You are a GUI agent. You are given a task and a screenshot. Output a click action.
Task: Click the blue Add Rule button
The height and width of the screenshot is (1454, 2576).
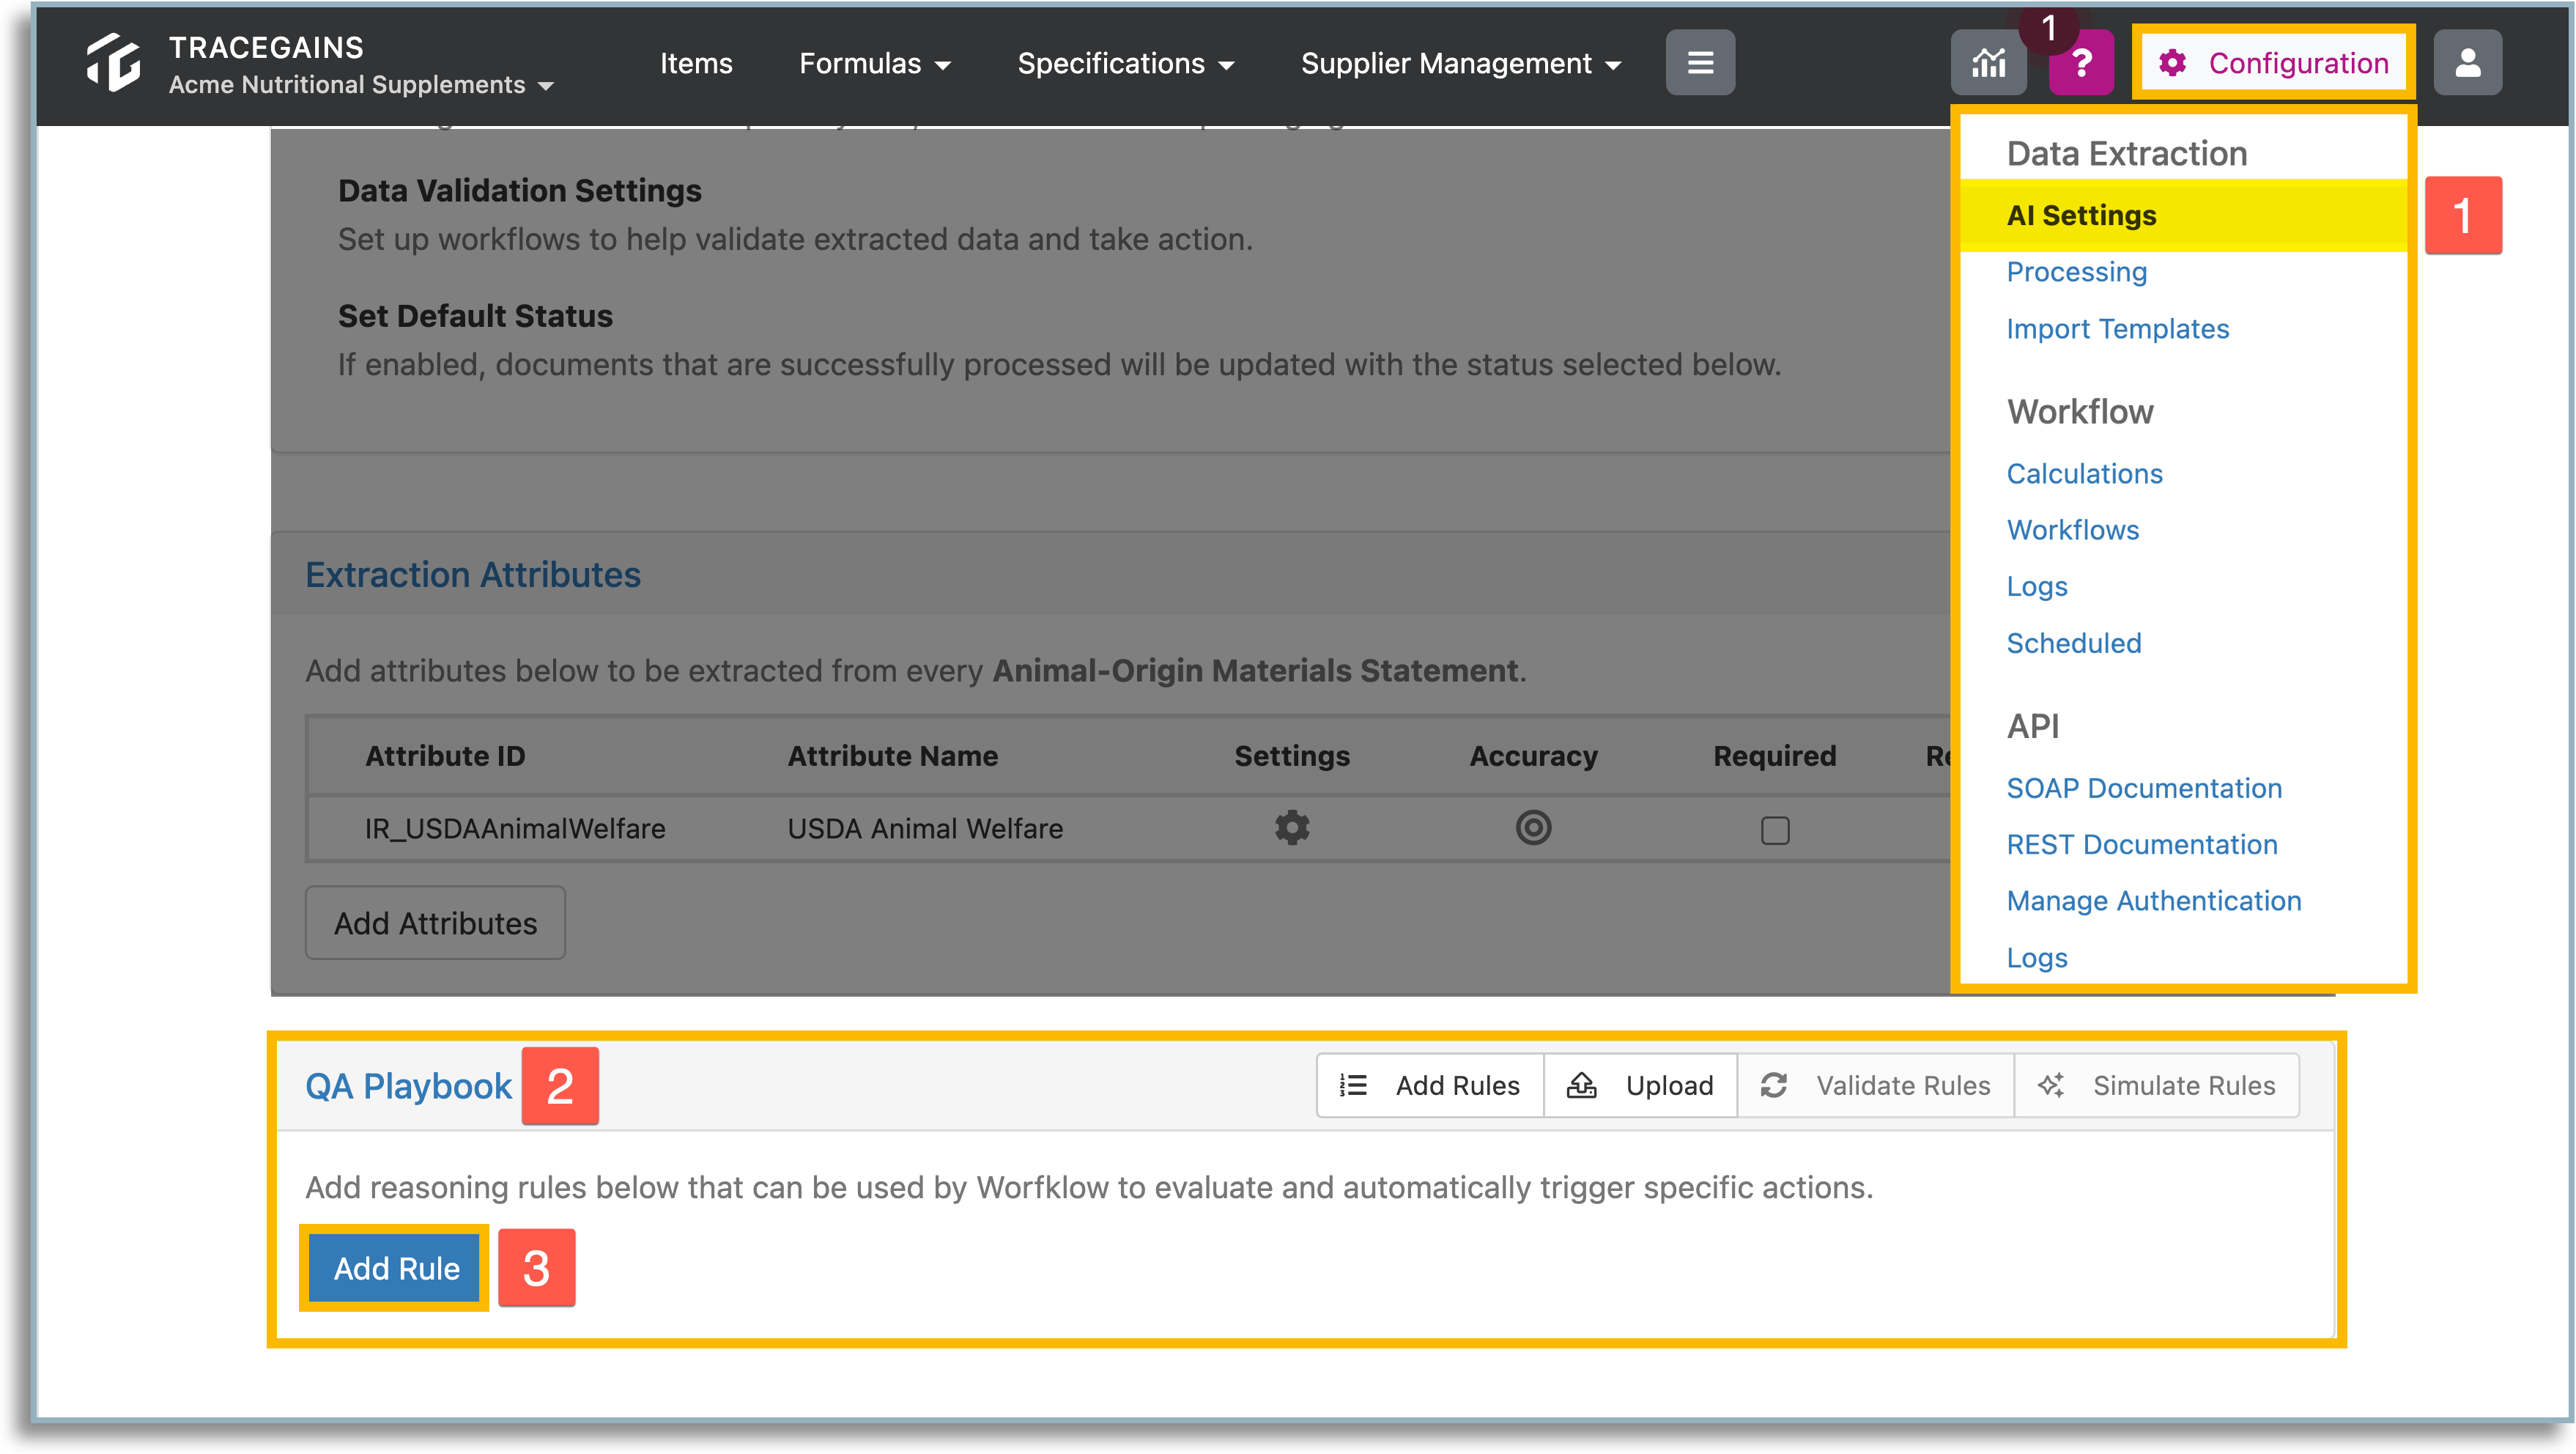(395, 1268)
